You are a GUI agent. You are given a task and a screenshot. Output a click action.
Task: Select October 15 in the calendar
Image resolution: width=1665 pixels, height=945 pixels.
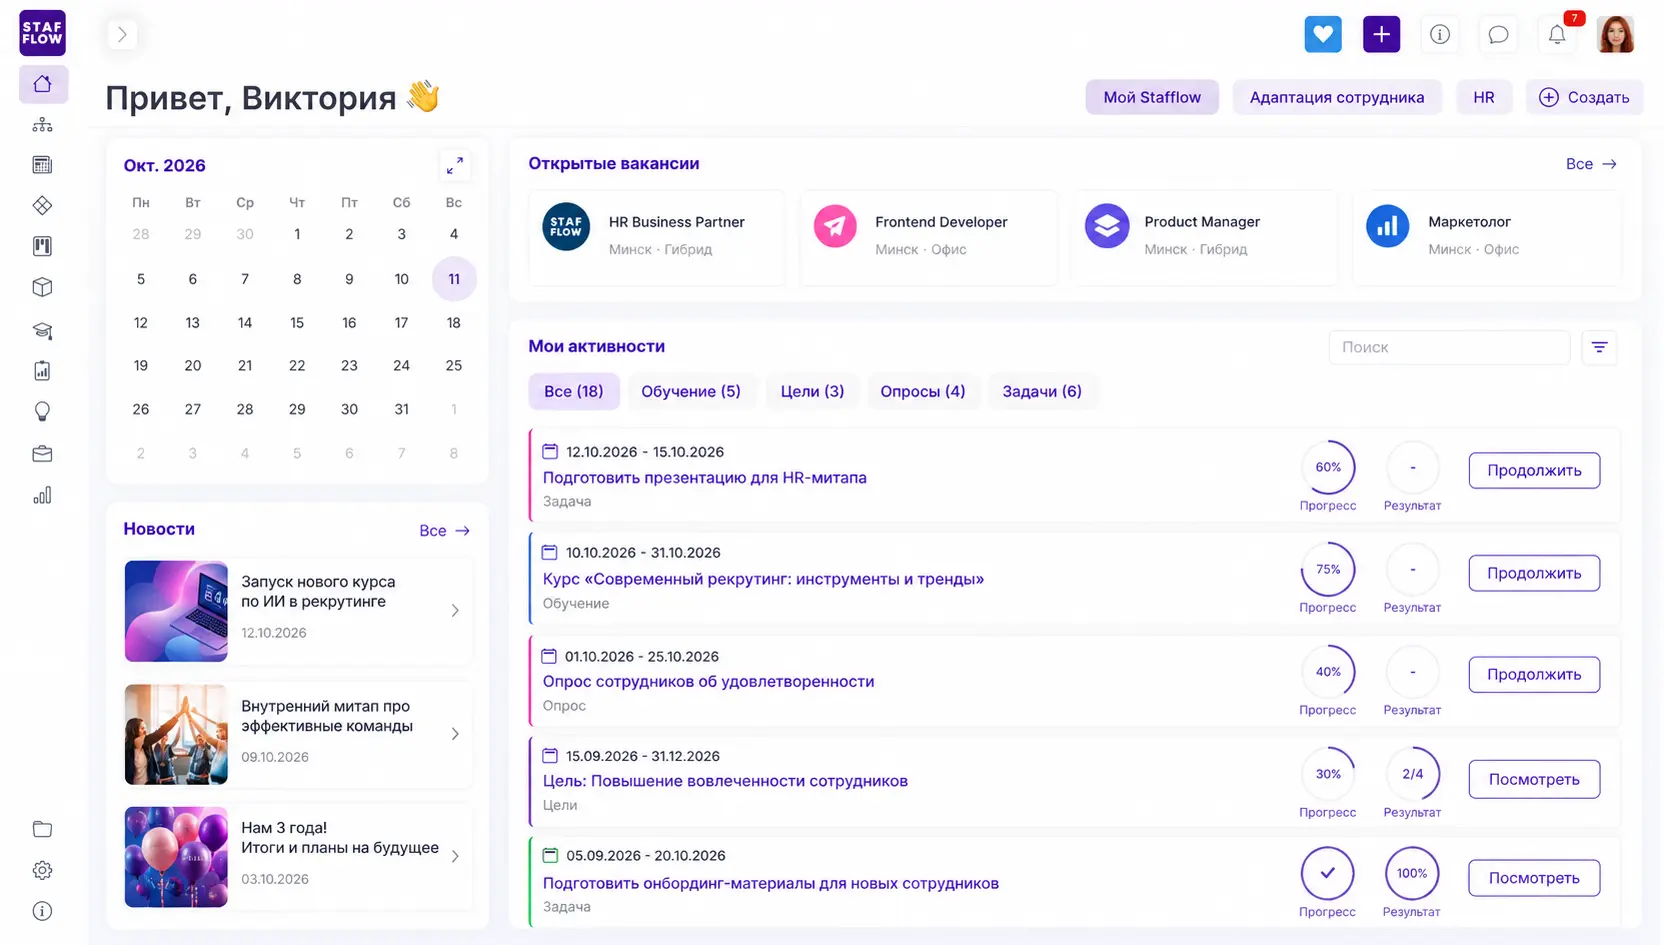(x=297, y=323)
